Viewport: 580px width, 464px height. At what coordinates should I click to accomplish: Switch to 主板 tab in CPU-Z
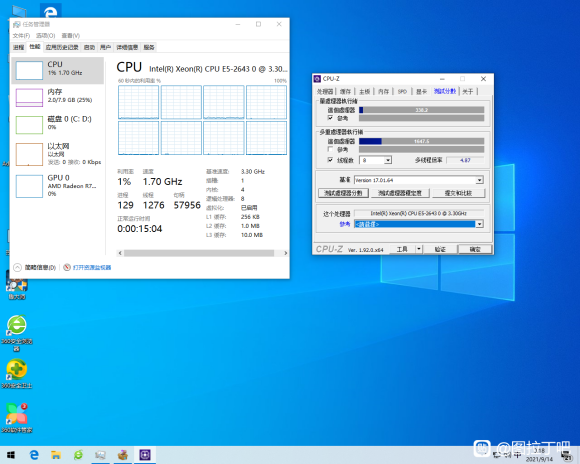(x=364, y=91)
